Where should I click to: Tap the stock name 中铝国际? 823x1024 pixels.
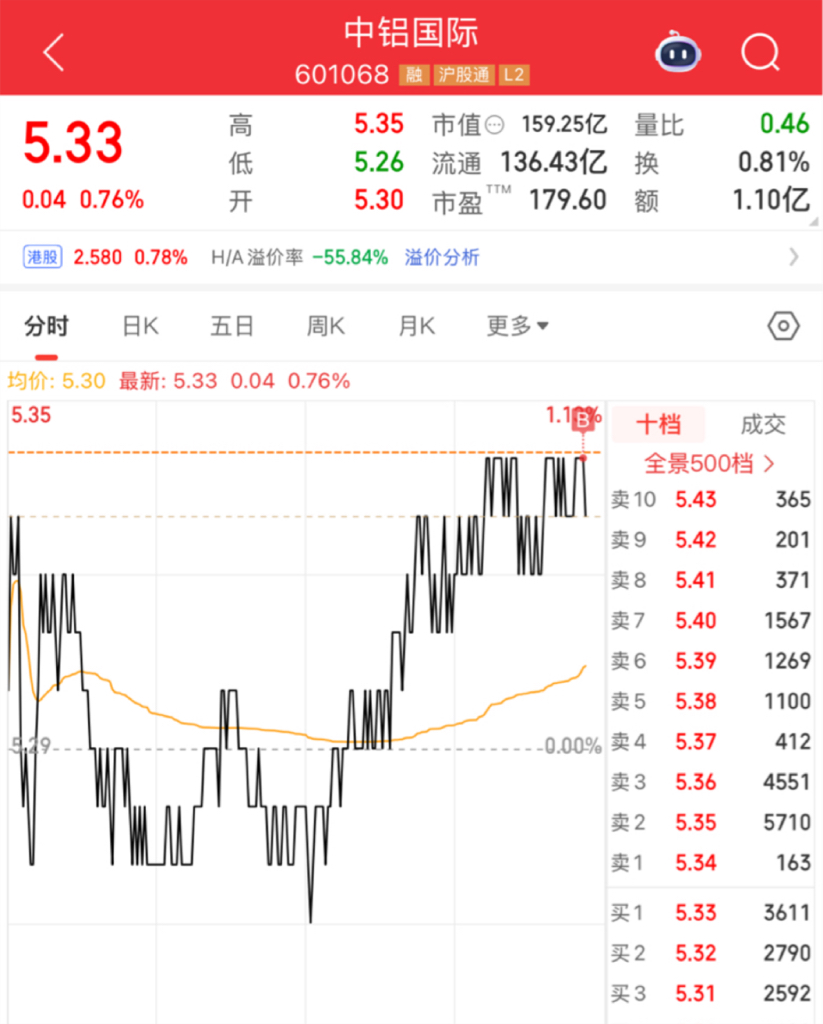pyautogui.click(x=412, y=33)
